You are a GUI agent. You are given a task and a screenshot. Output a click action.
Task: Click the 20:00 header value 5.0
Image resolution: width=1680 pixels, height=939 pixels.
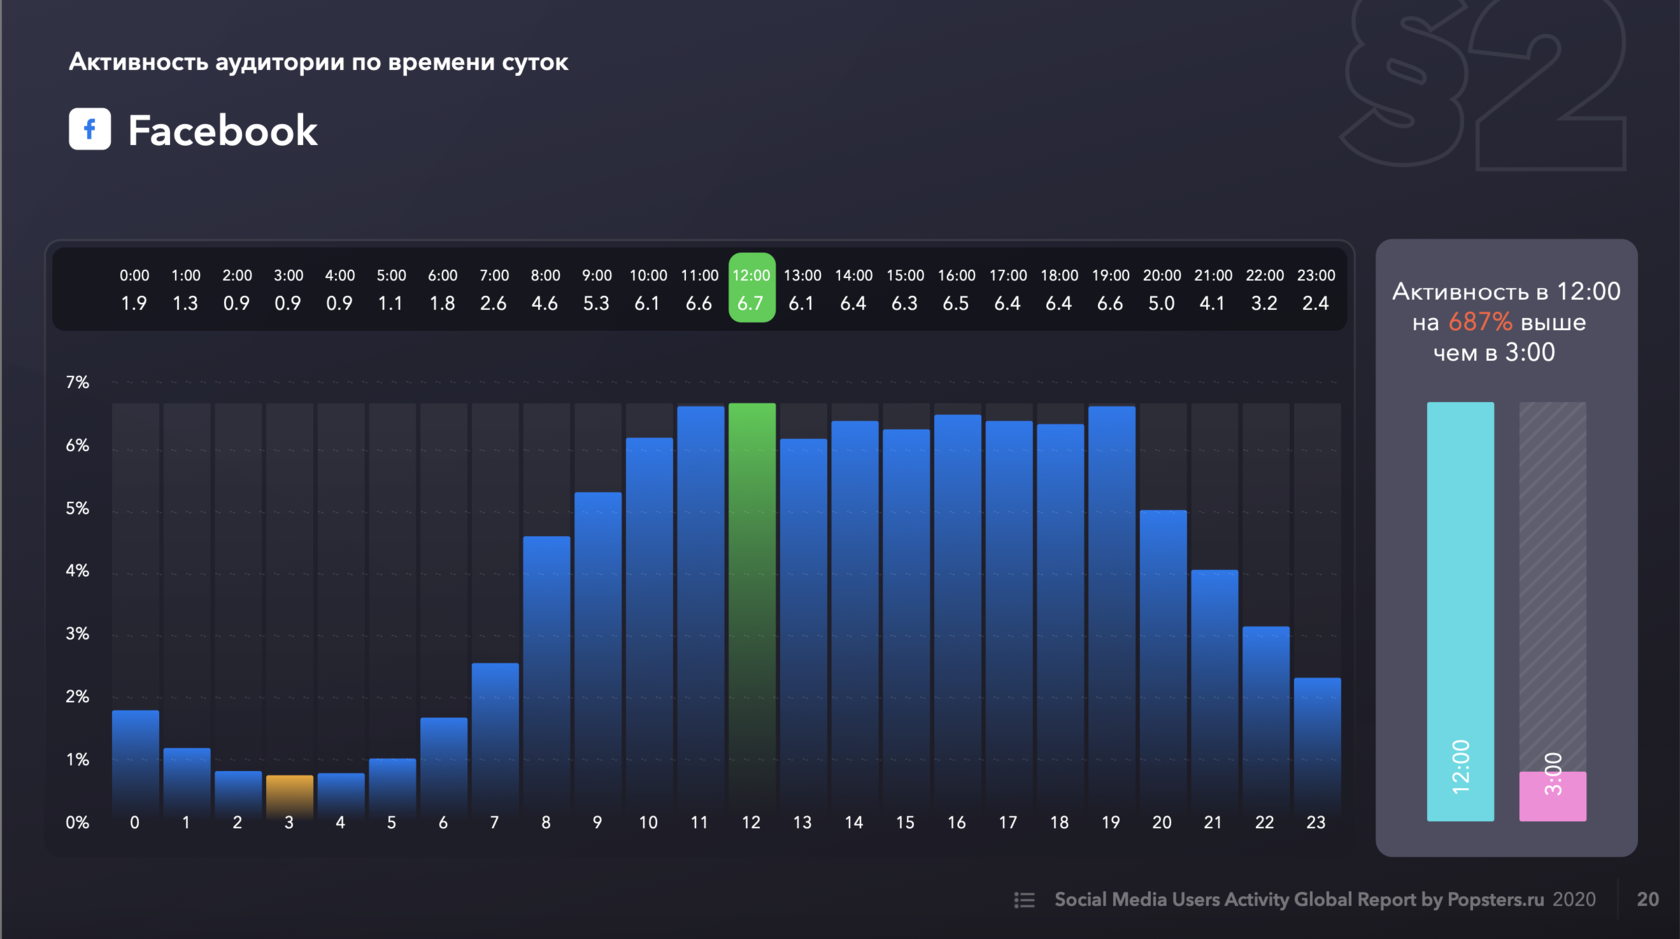coord(1162,303)
